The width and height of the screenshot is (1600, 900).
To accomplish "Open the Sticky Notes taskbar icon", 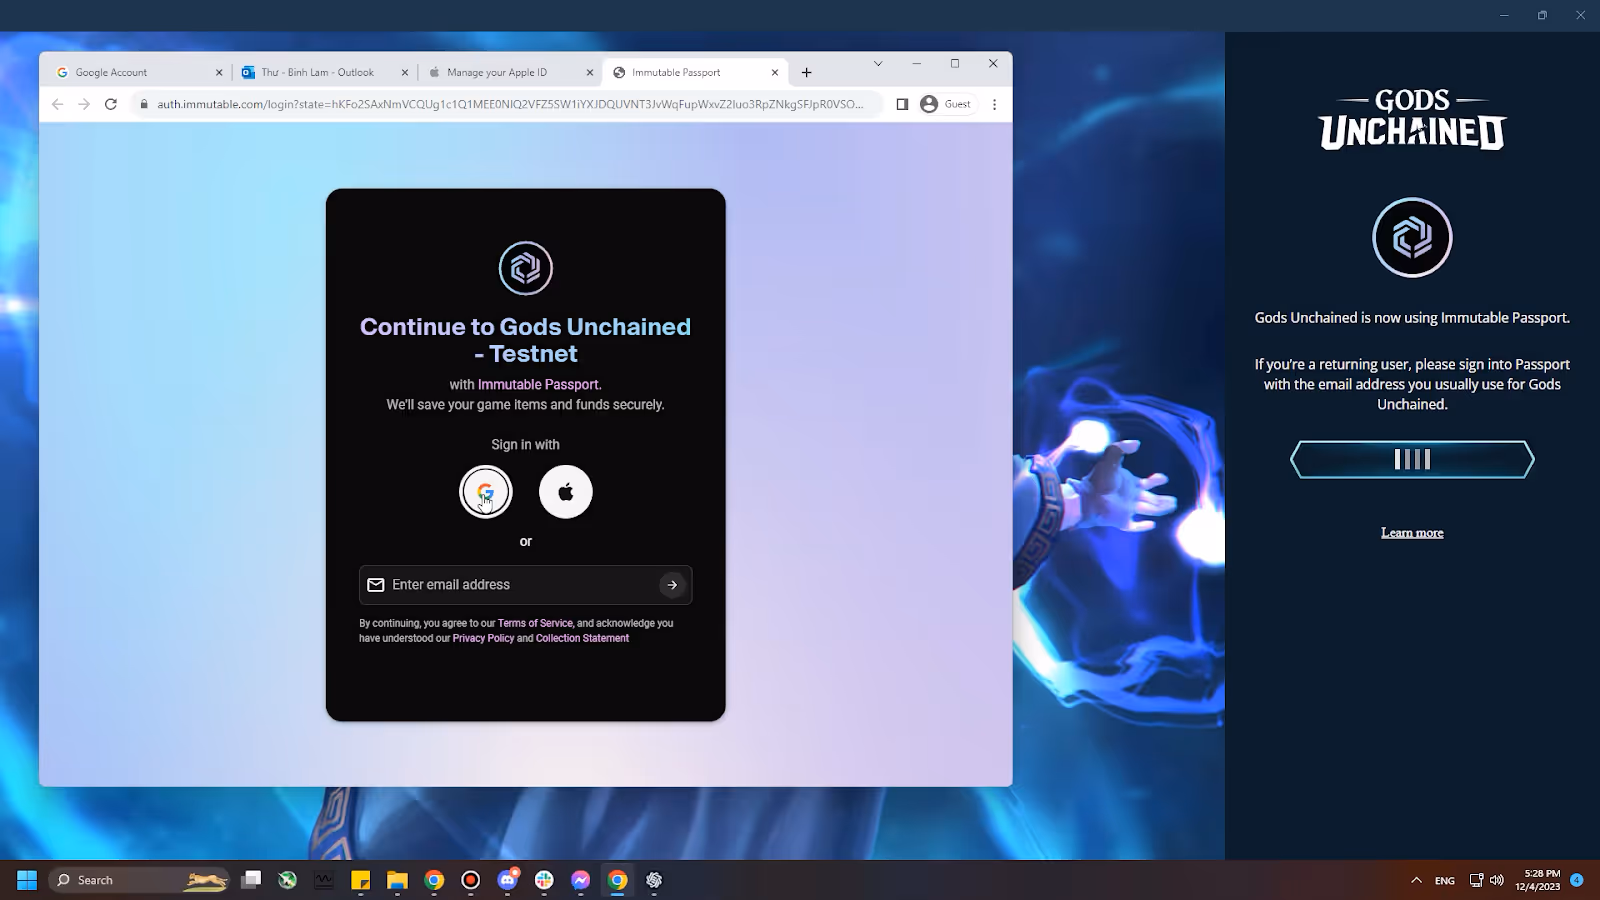I will tap(361, 880).
